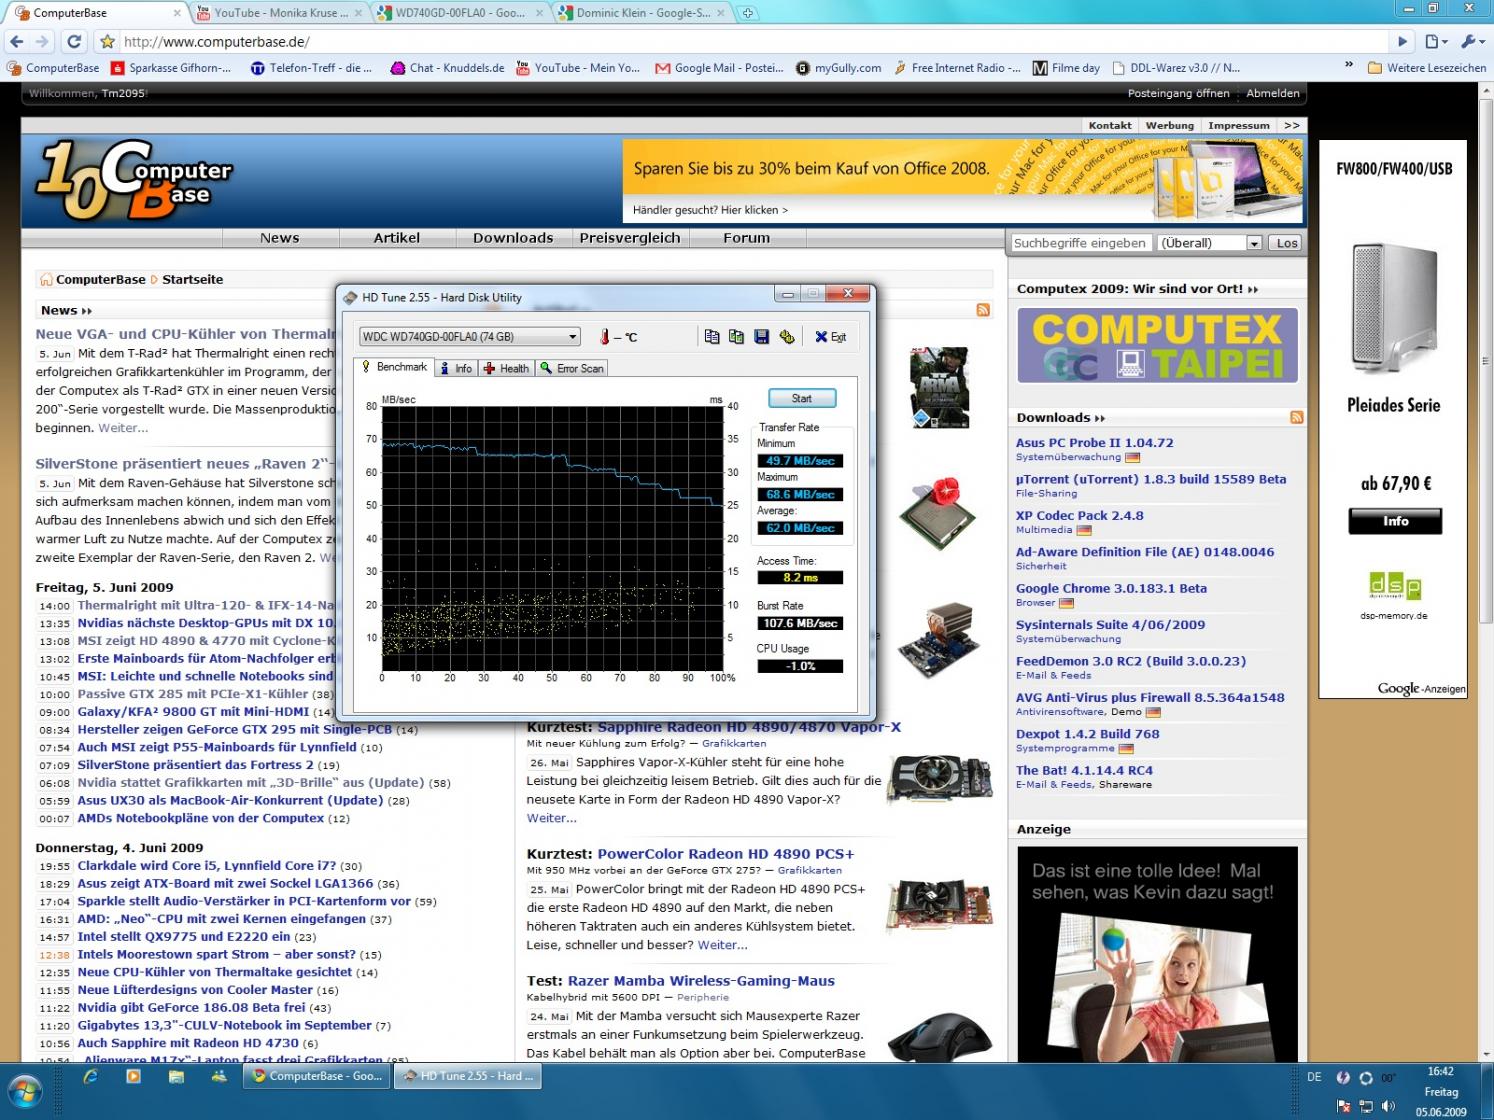Click the volume speaker tray icon
This screenshot has width=1494, height=1120.
[x=1388, y=1106]
